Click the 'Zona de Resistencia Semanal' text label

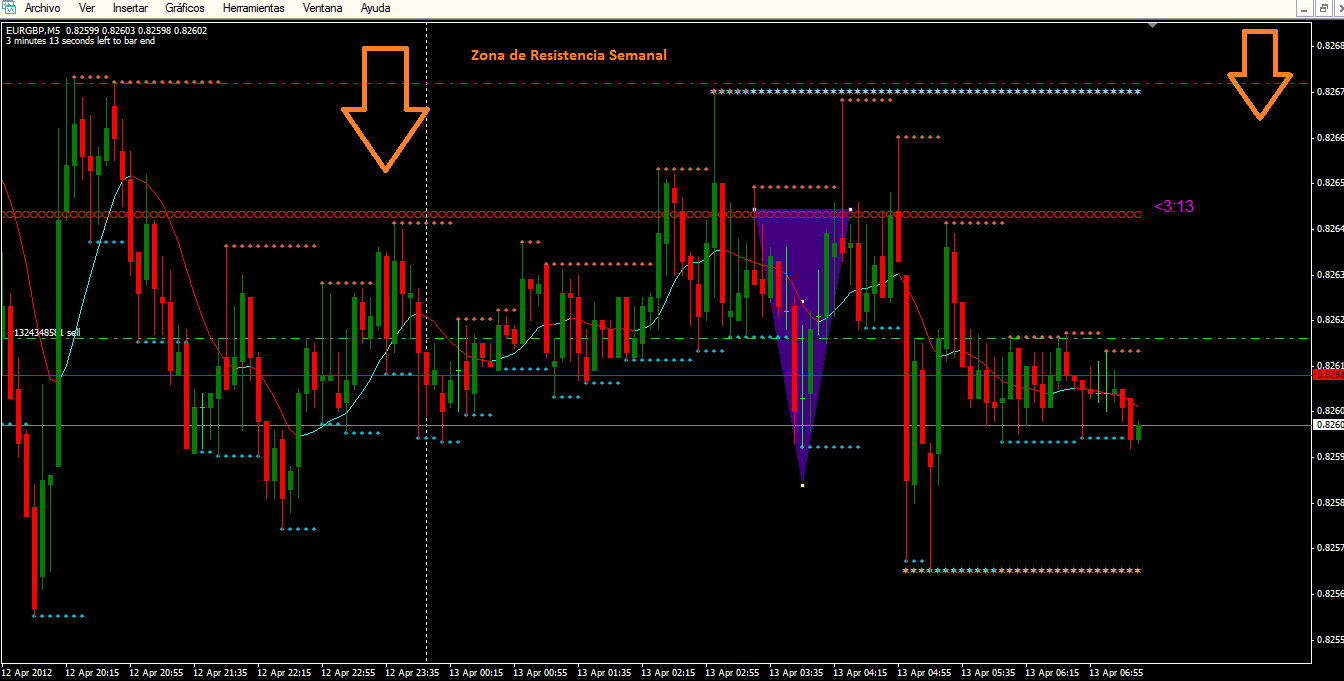(569, 55)
